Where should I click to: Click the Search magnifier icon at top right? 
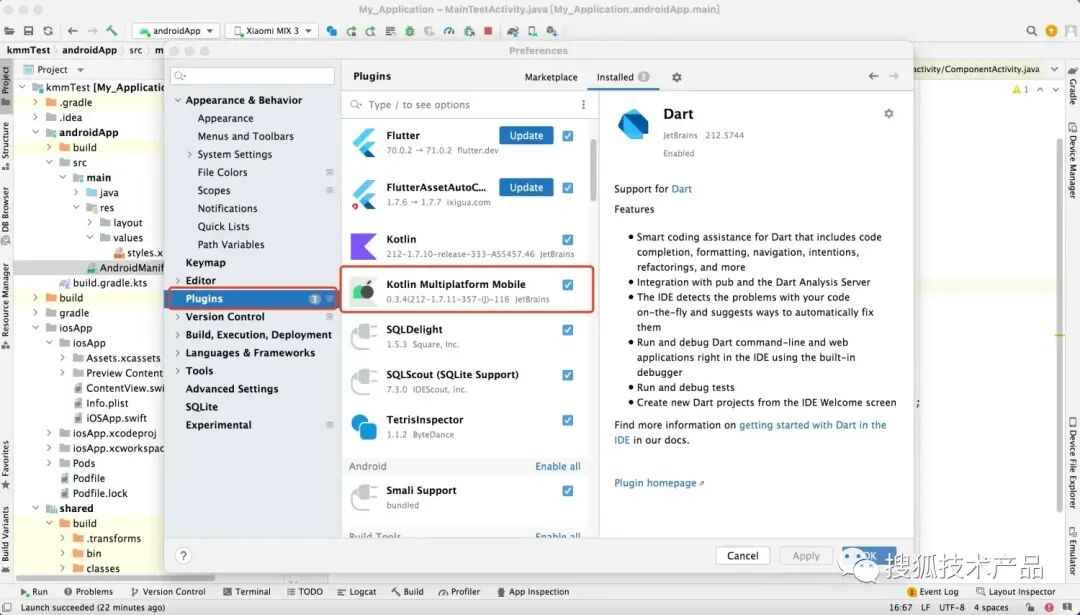click(x=1031, y=31)
